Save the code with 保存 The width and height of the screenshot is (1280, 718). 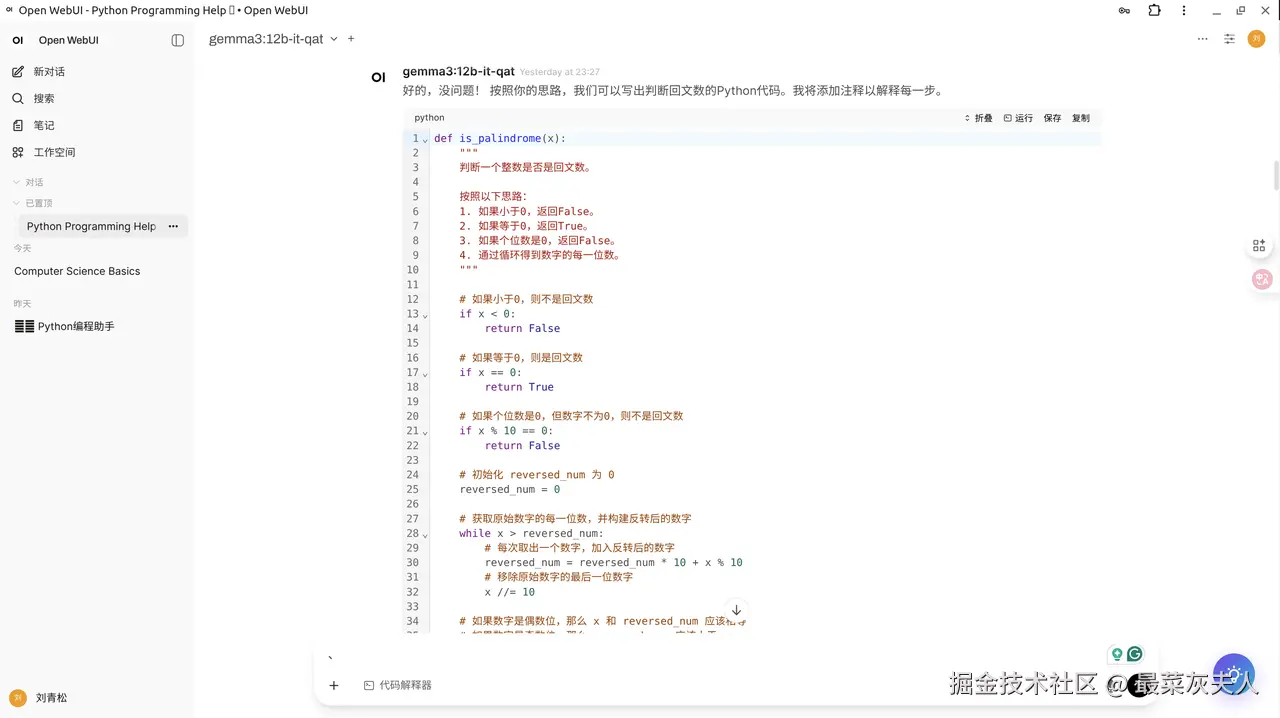(1053, 118)
